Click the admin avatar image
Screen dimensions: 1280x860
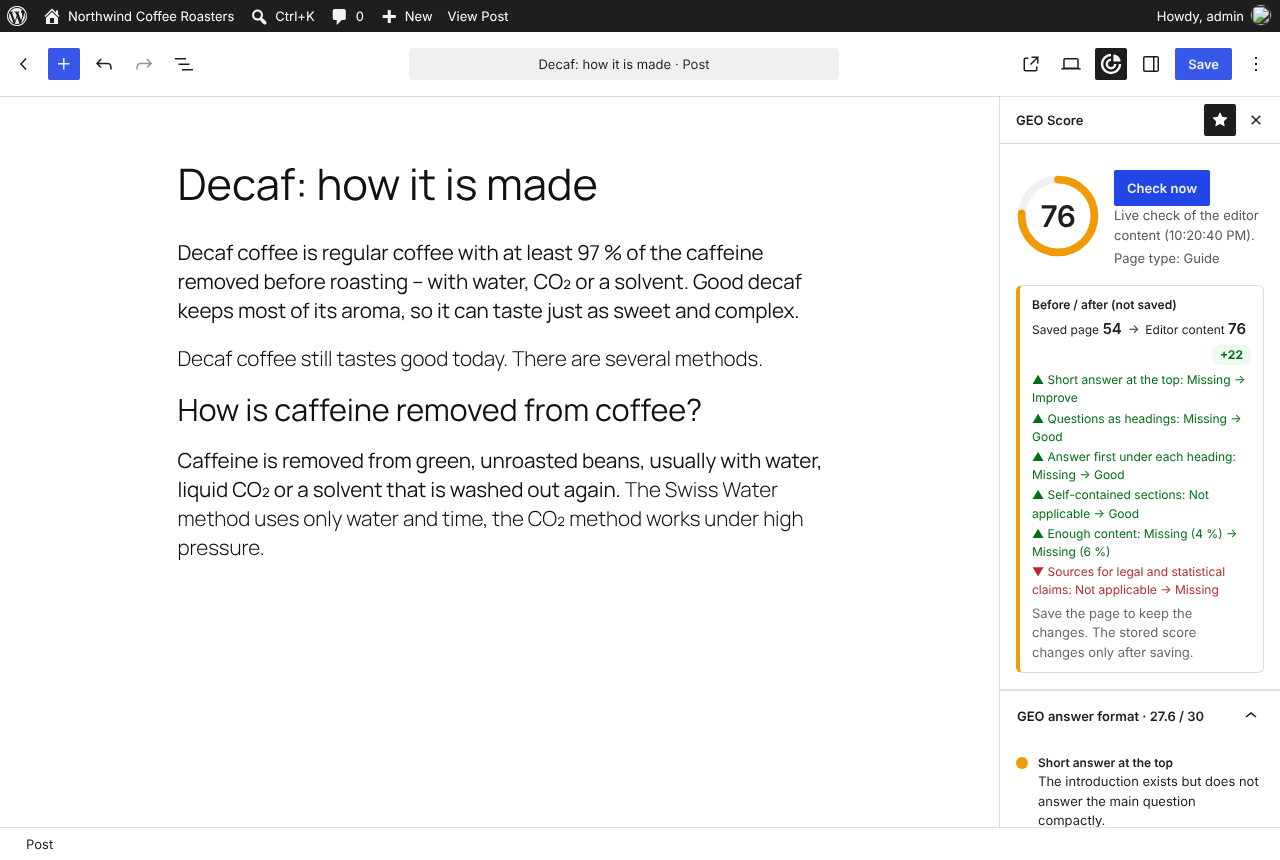tap(1261, 16)
